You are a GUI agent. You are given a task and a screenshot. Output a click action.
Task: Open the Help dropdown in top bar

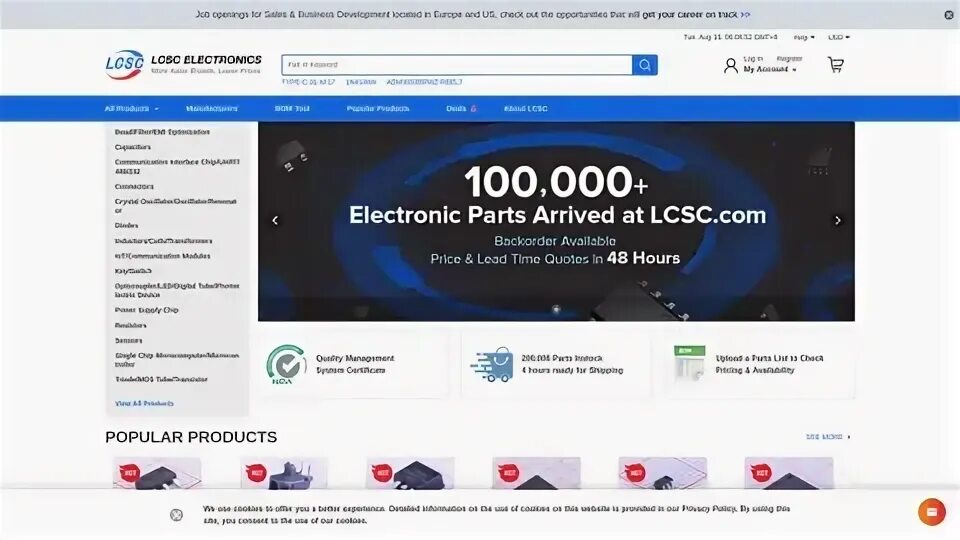(x=804, y=37)
